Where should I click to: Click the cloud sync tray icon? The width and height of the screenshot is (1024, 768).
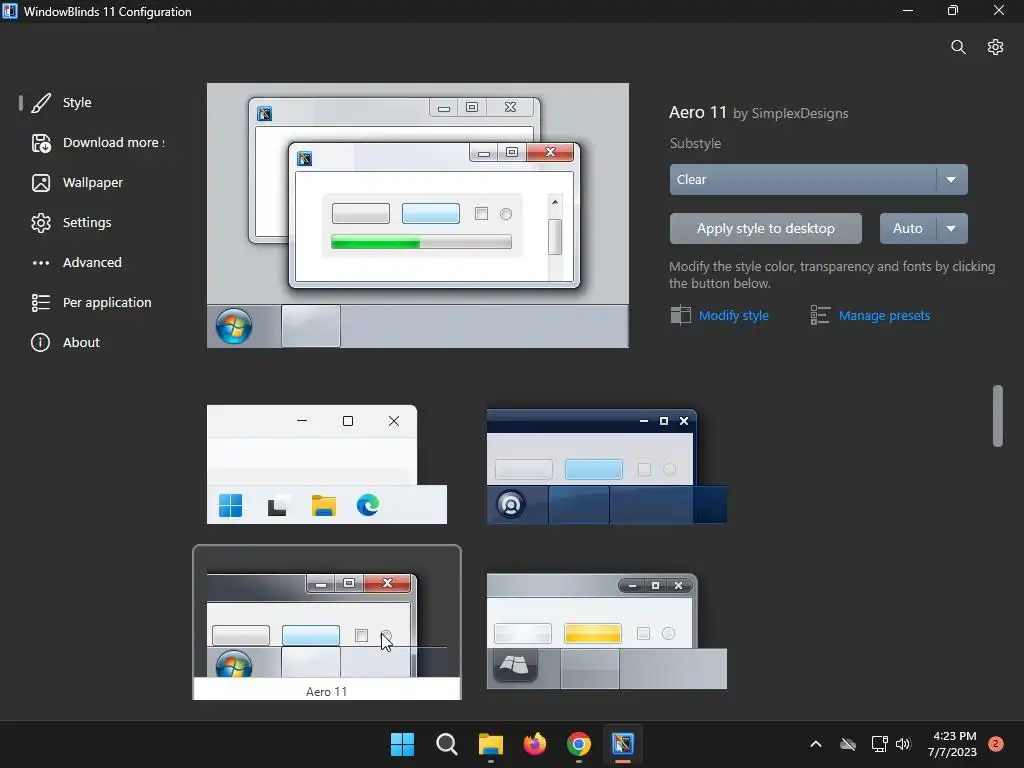point(848,744)
